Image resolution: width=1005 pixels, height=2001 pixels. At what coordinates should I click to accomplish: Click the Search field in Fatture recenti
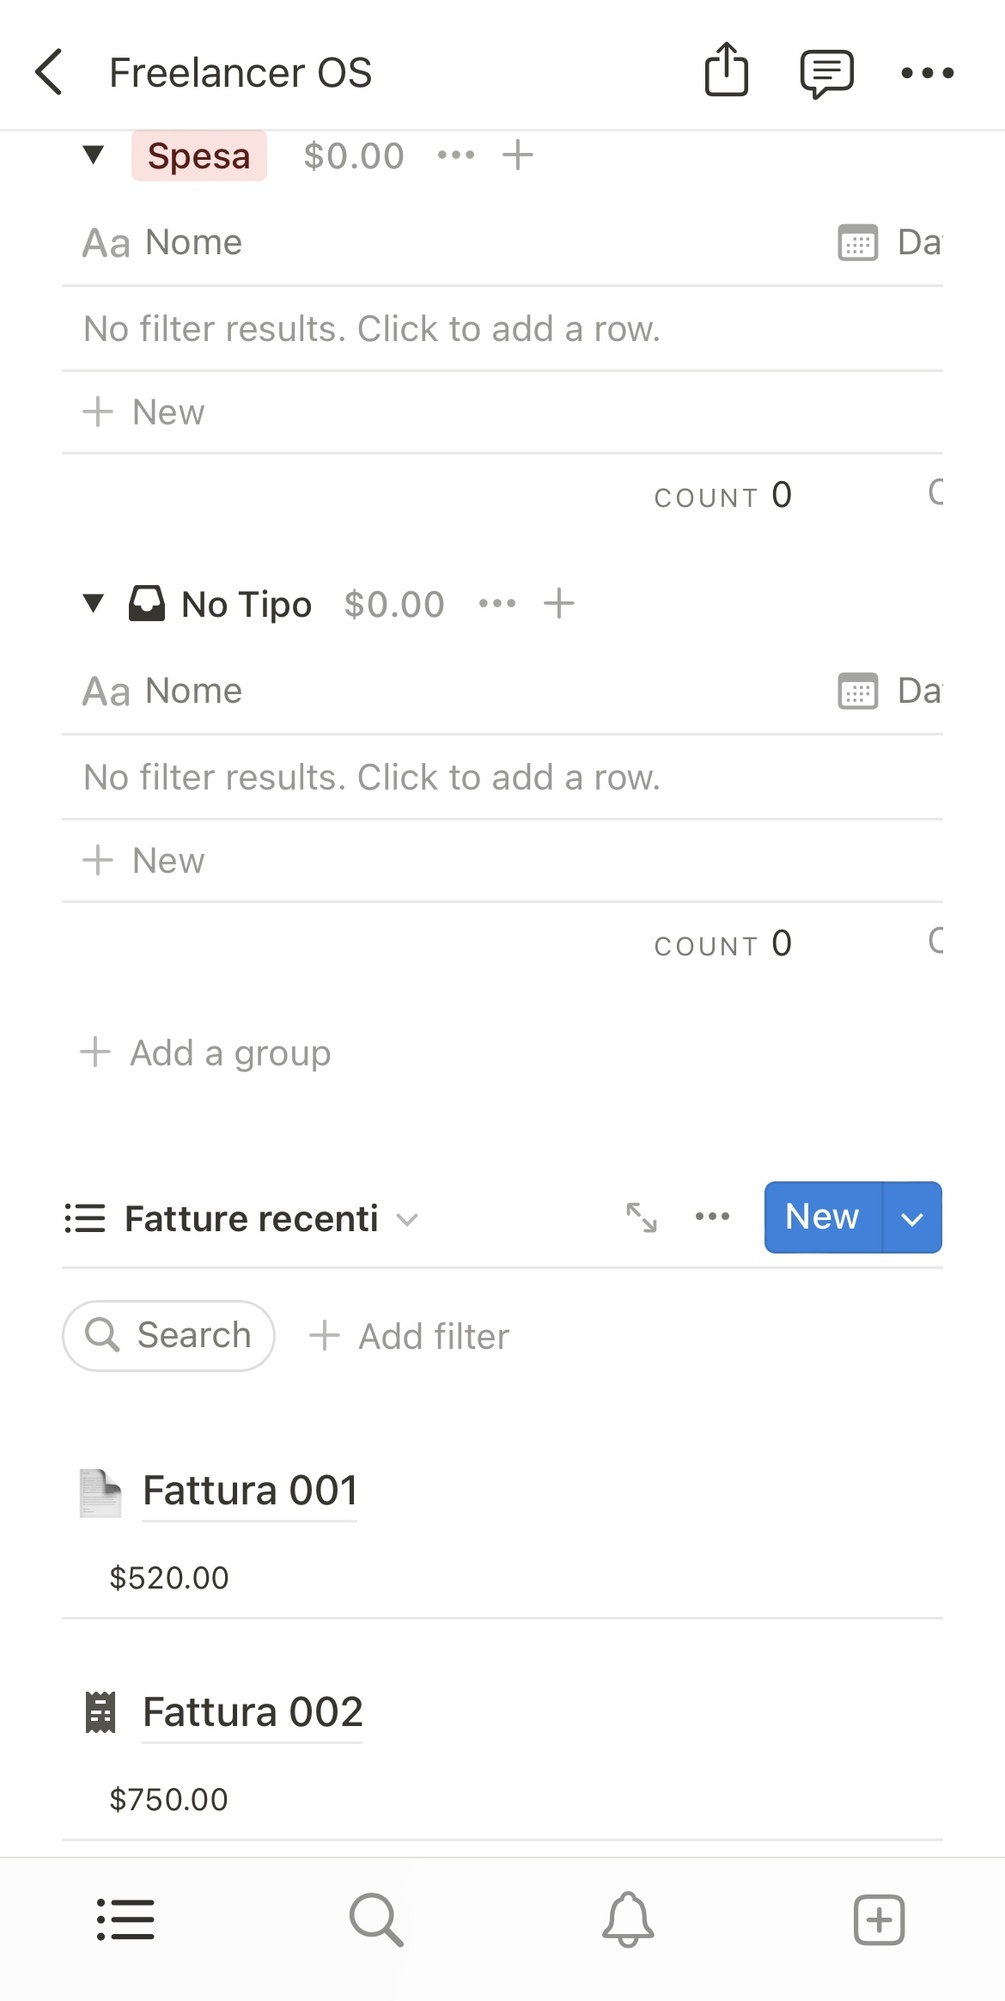coord(169,1335)
